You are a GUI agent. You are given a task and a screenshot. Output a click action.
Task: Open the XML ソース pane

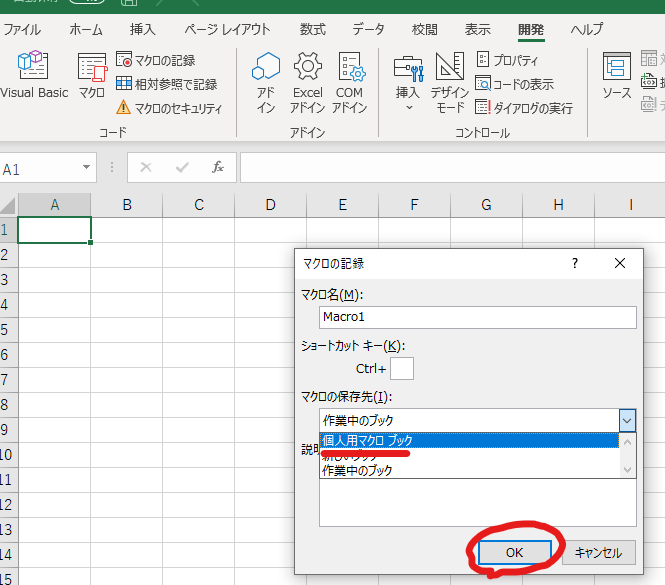617,75
